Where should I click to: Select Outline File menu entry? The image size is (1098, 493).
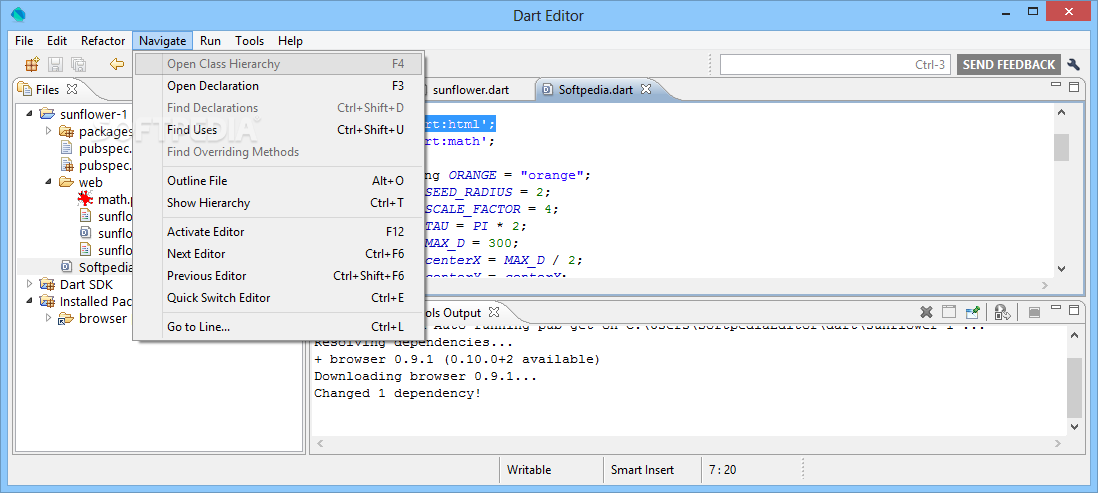point(279,181)
